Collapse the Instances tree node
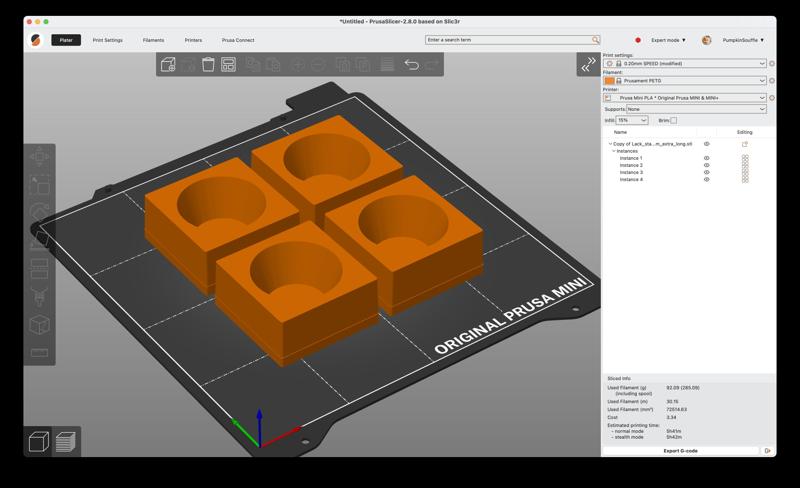This screenshot has width=800, height=488. click(614, 151)
